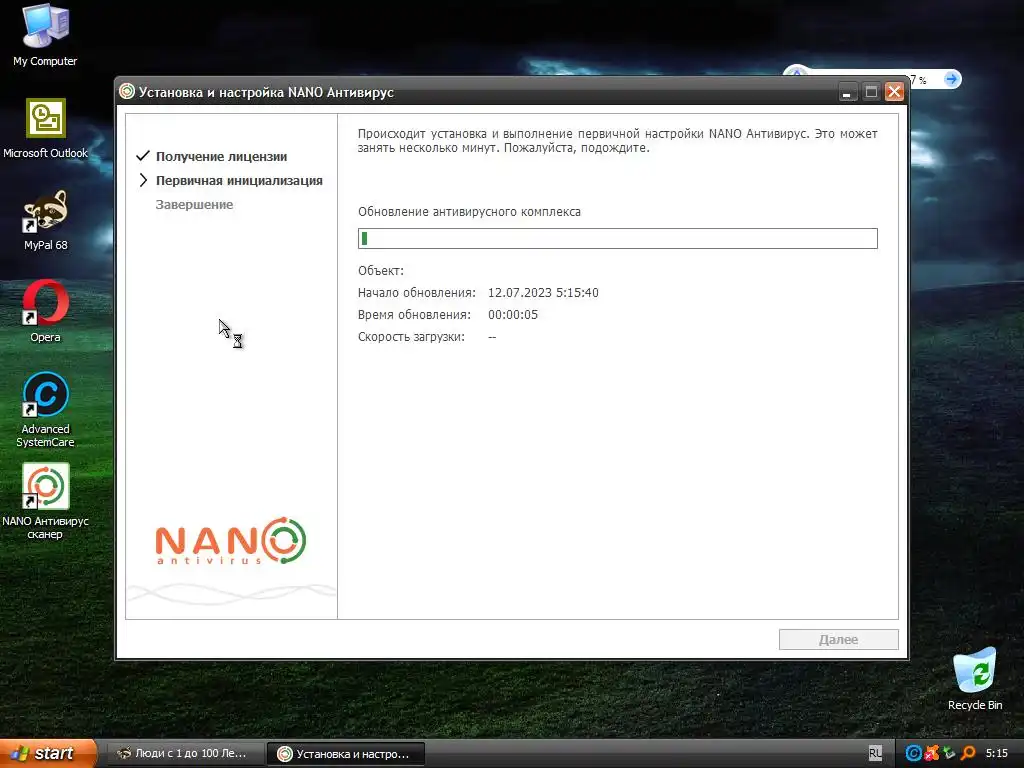The height and width of the screenshot is (768, 1024).
Task: Click orange magnifier tray icon
Action: [x=968, y=753]
